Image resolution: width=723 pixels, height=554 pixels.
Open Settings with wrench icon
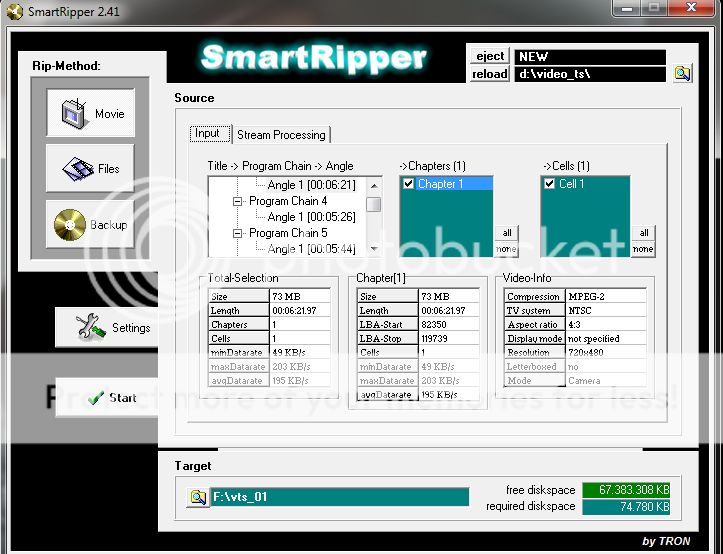pyautogui.click(x=107, y=328)
